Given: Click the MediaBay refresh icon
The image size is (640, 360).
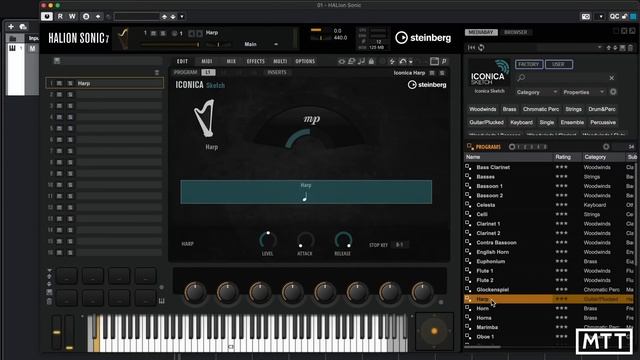Looking at the screenshot, I should tap(482, 48).
